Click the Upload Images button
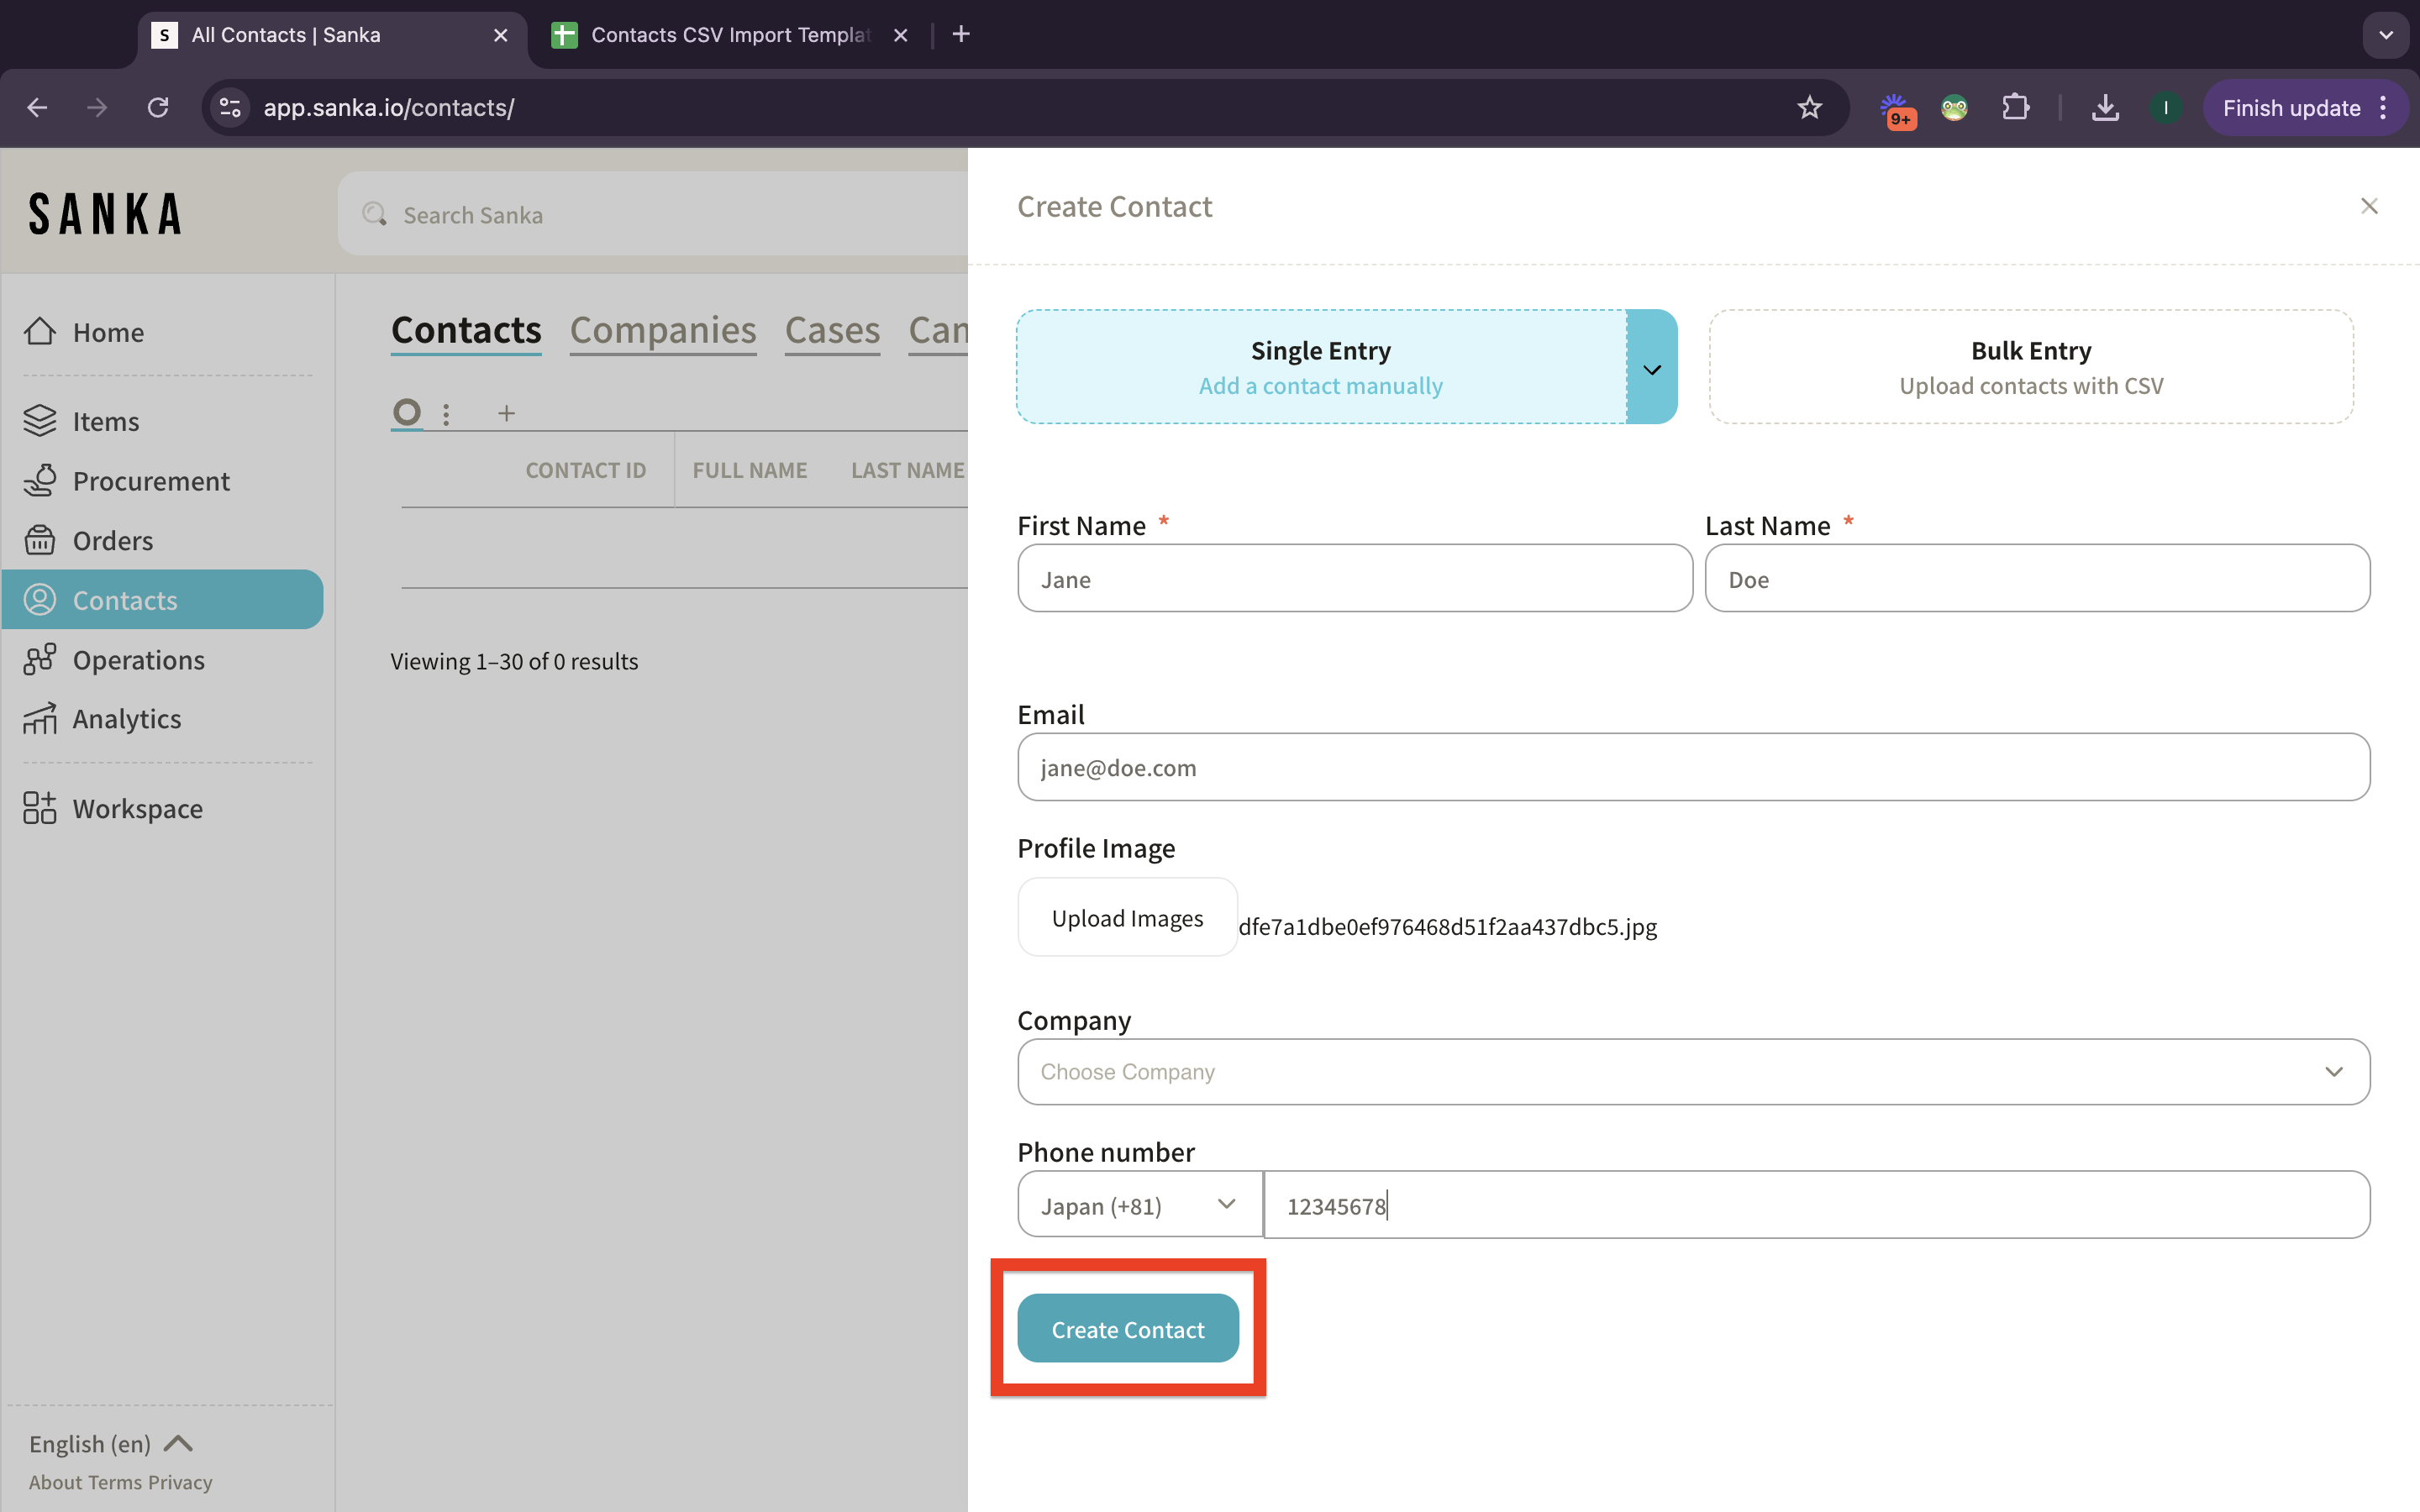This screenshot has width=2420, height=1512. [x=1127, y=918]
